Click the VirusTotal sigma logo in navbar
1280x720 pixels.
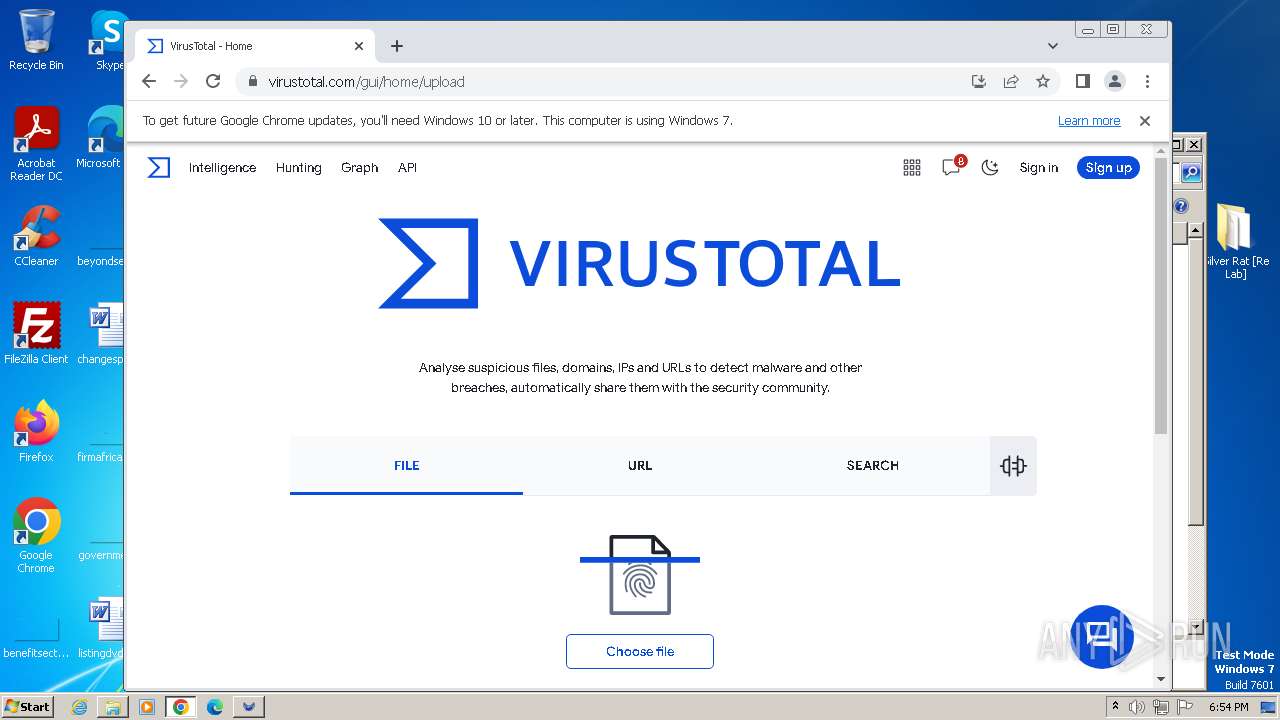click(x=159, y=168)
